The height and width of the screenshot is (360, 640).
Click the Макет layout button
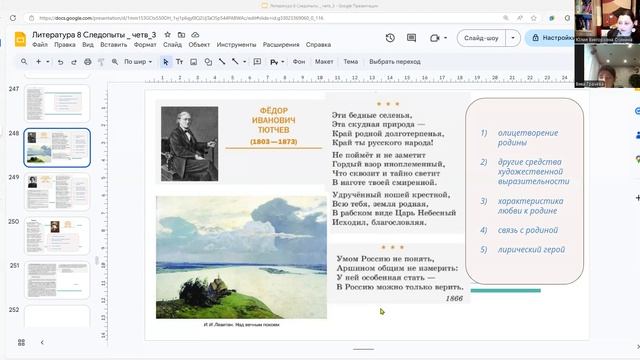pos(324,62)
